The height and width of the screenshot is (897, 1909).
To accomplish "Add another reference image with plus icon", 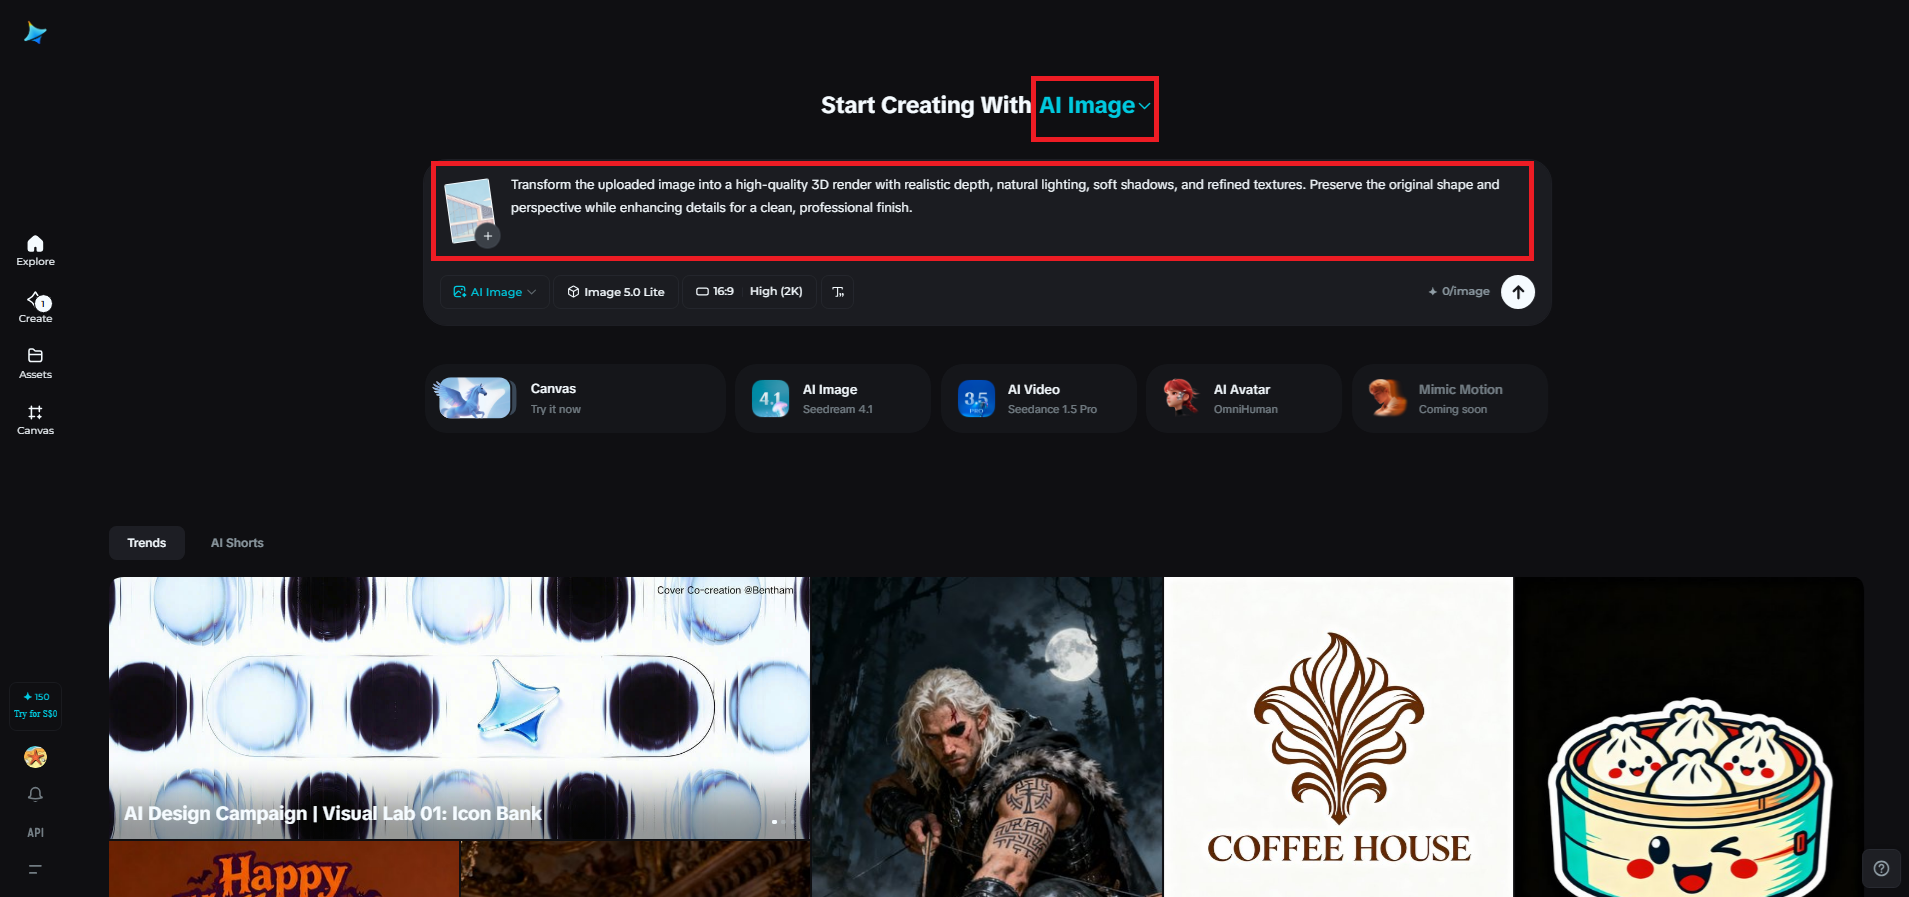I will [487, 236].
